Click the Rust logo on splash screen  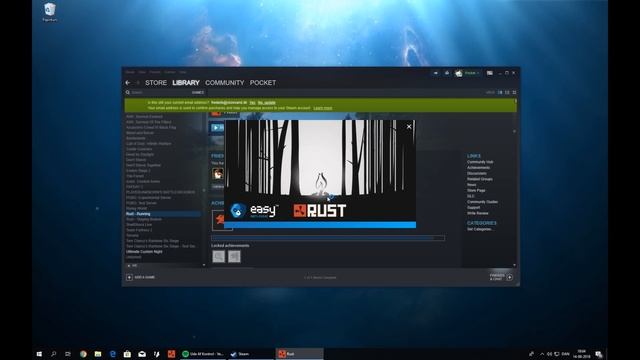[x=320, y=211]
